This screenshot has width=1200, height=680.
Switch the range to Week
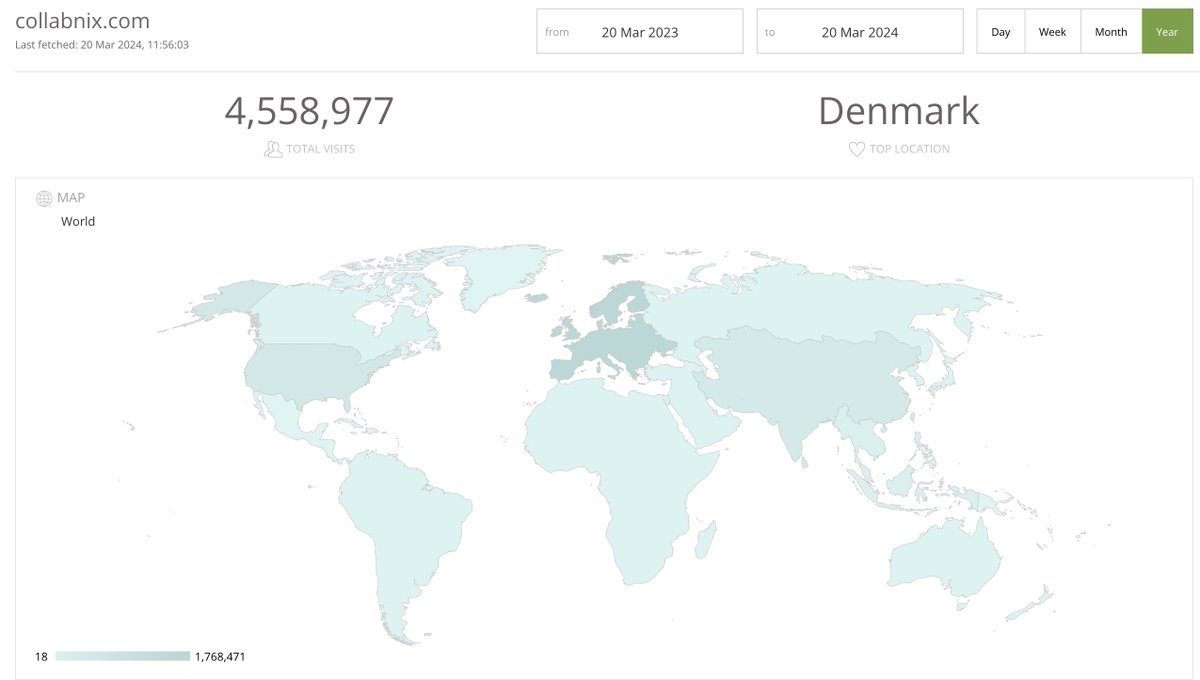pos(1052,32)
